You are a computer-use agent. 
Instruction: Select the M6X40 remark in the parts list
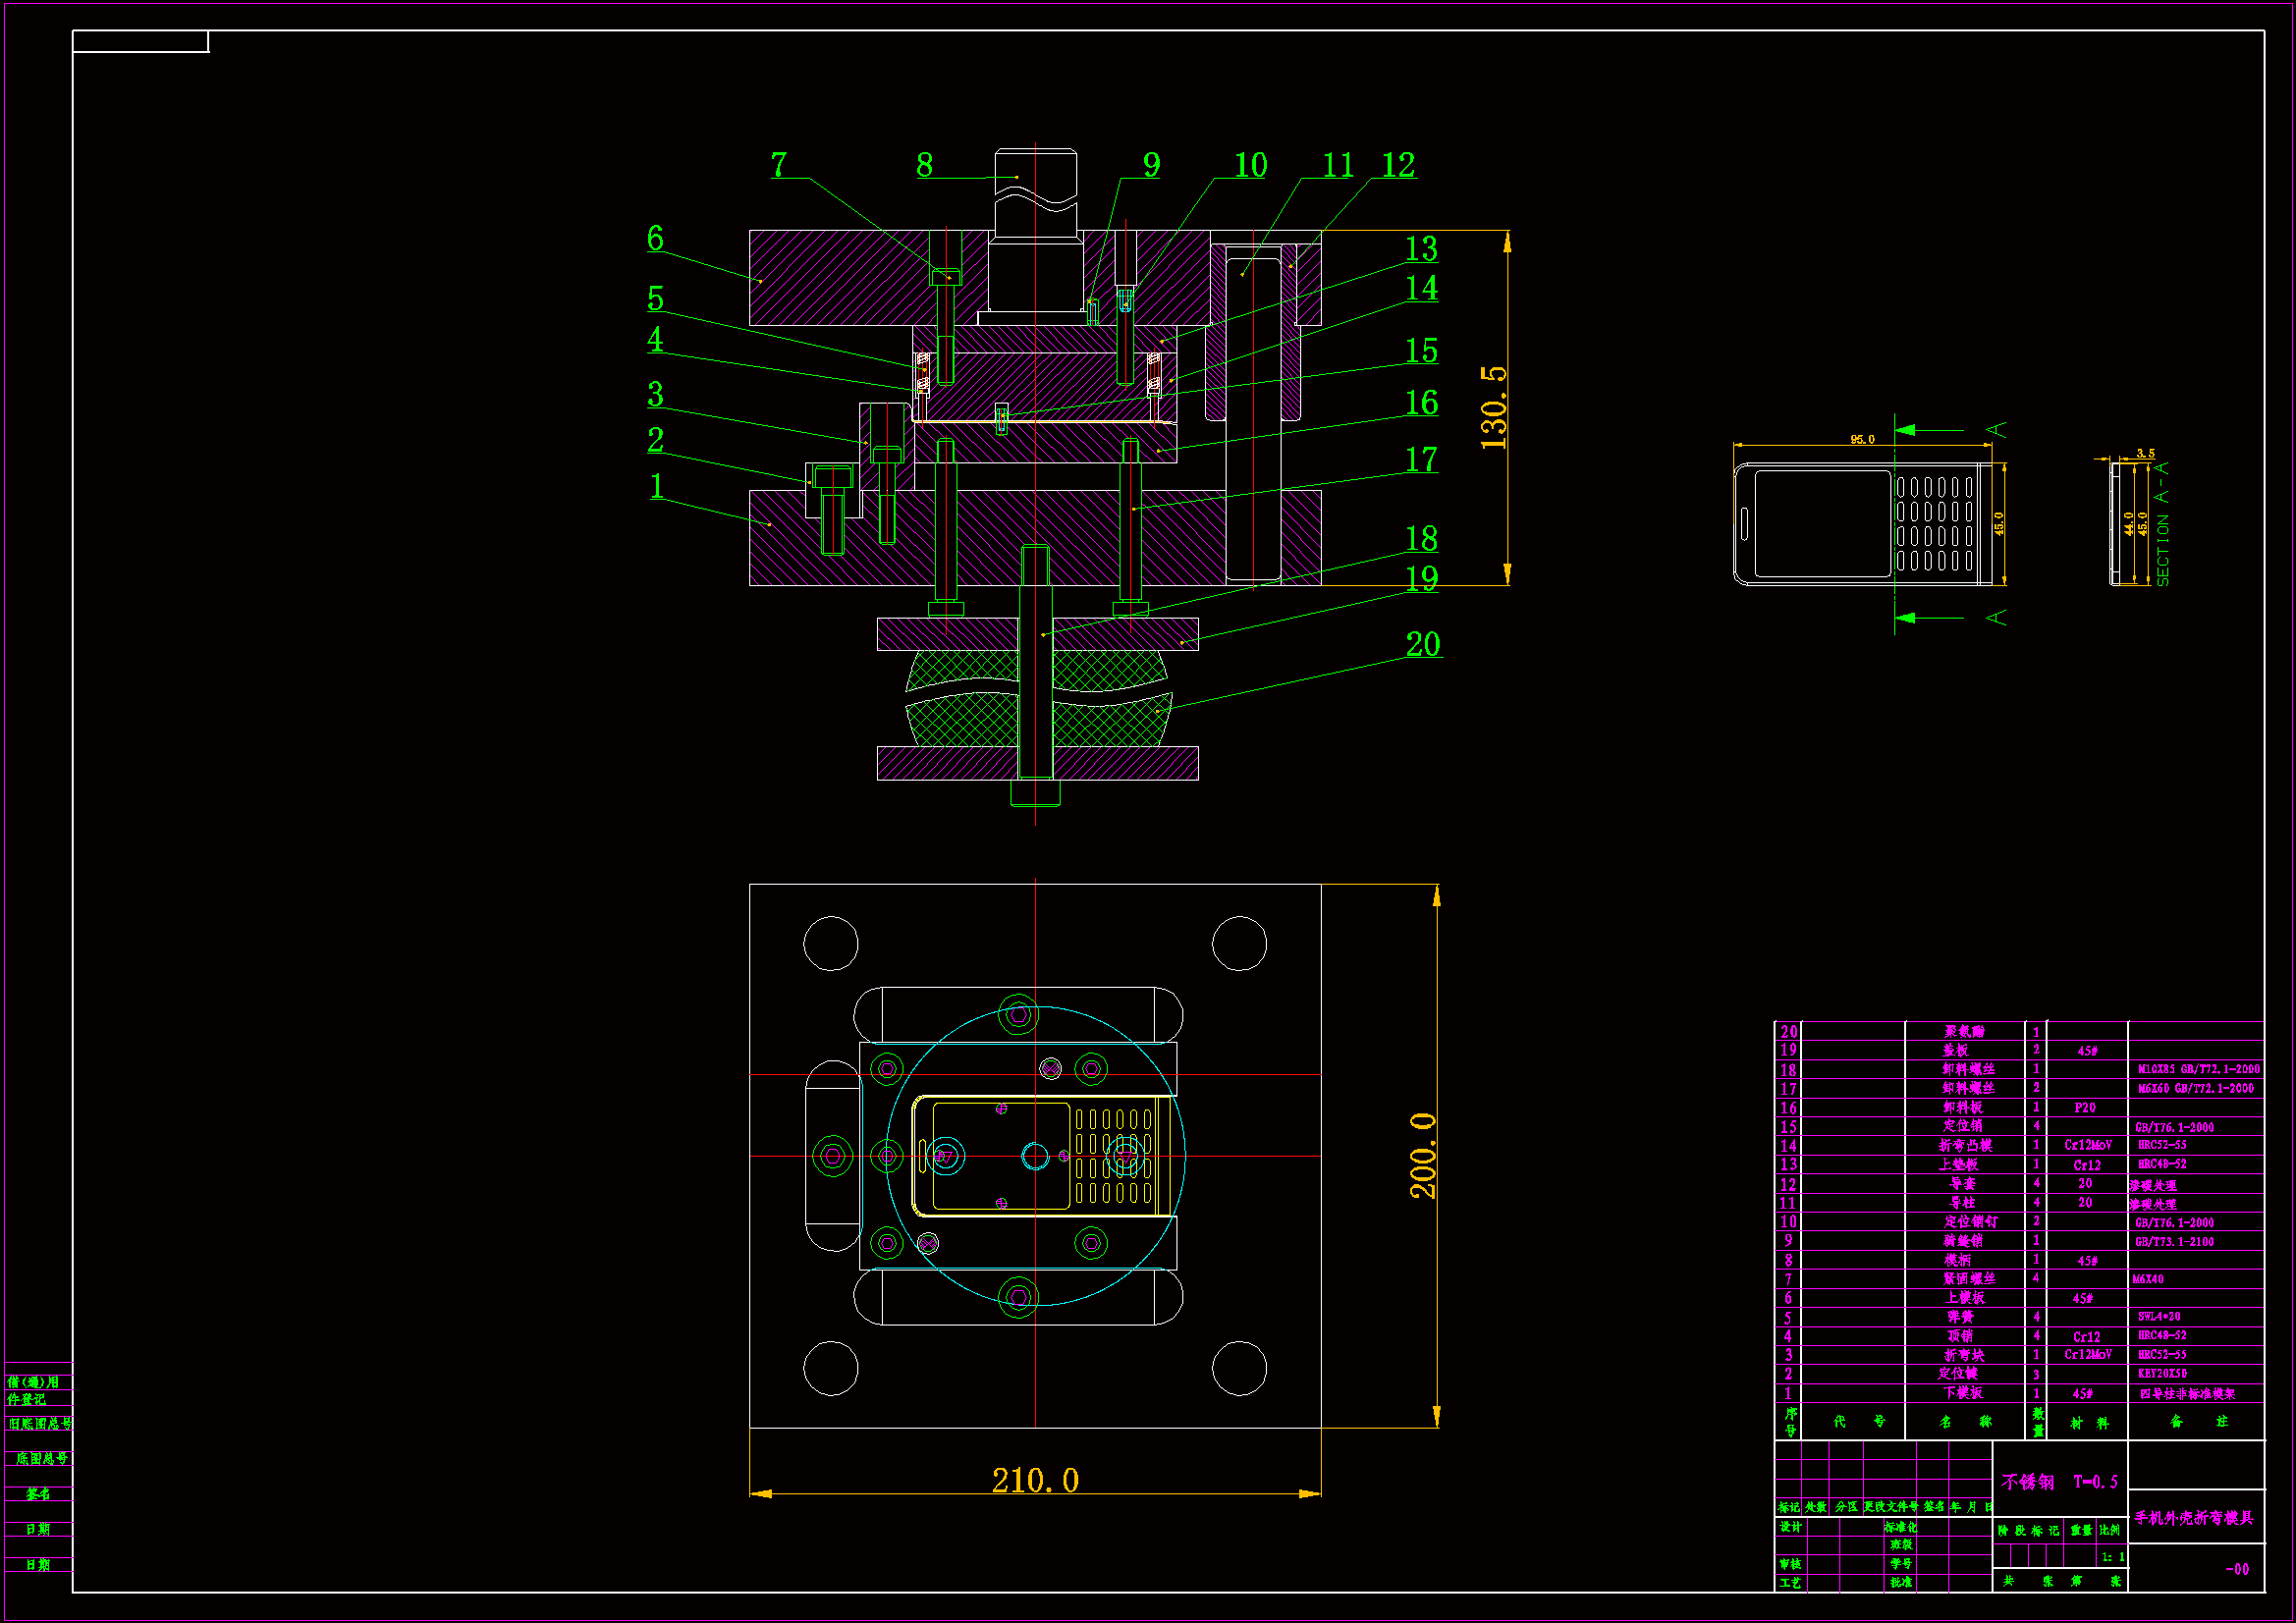[2148, 1279]
